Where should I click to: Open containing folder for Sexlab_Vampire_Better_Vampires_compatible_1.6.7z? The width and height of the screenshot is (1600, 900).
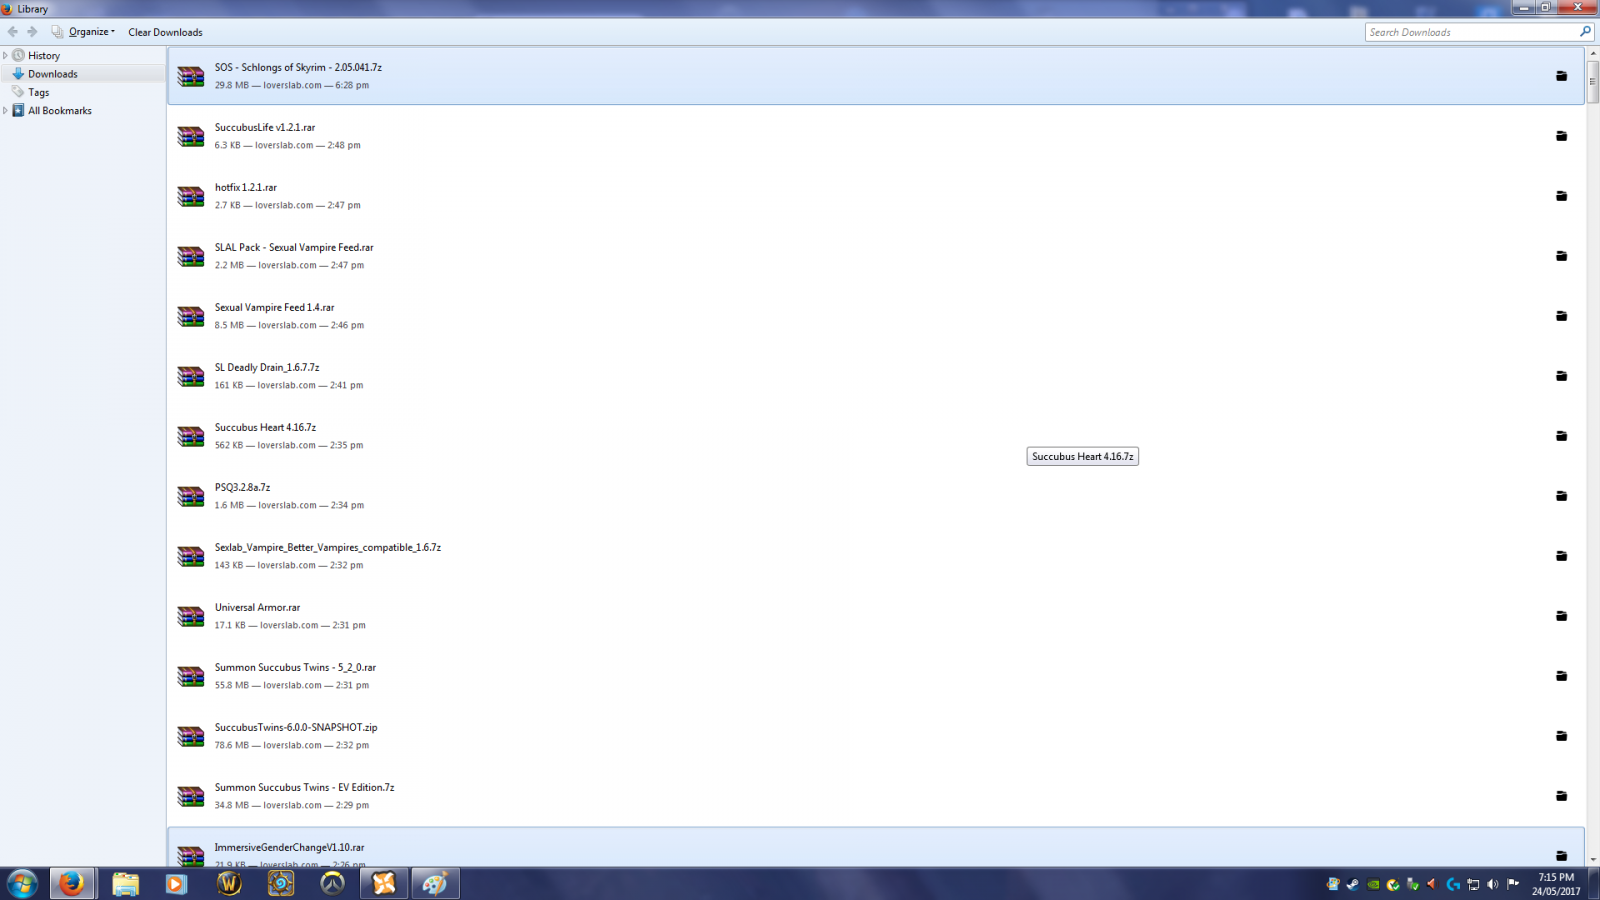(1561, 556)
